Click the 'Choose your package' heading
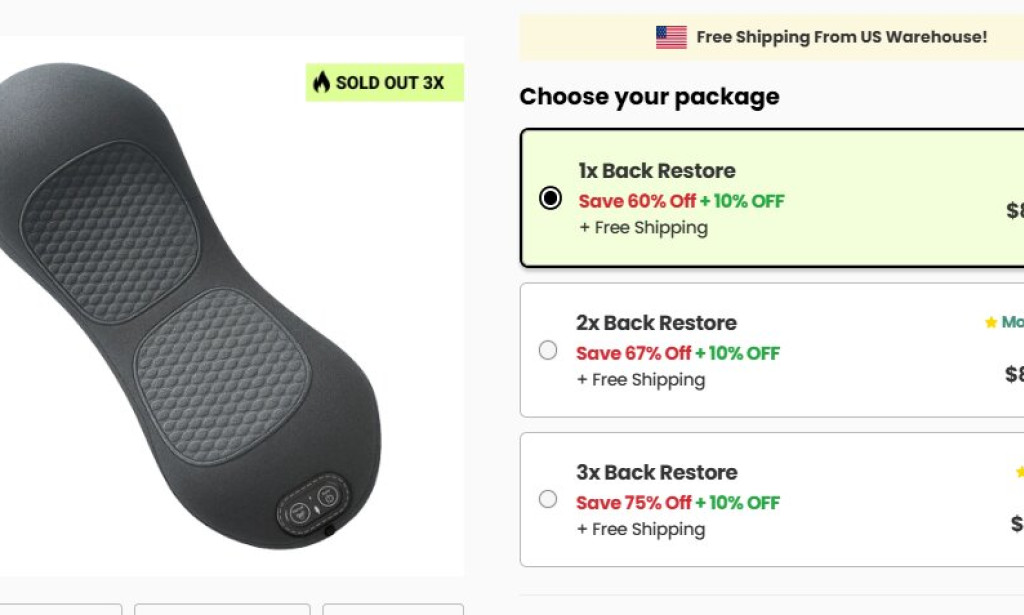This screenshot has height=615, width=1024. click(x=649, y=97)
